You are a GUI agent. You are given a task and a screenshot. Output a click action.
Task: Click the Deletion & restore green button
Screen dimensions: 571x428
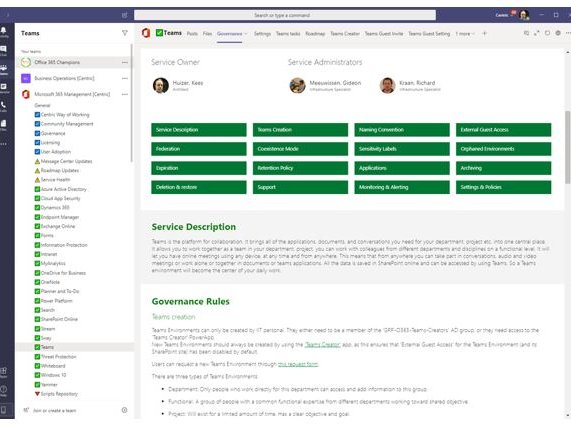199,187
